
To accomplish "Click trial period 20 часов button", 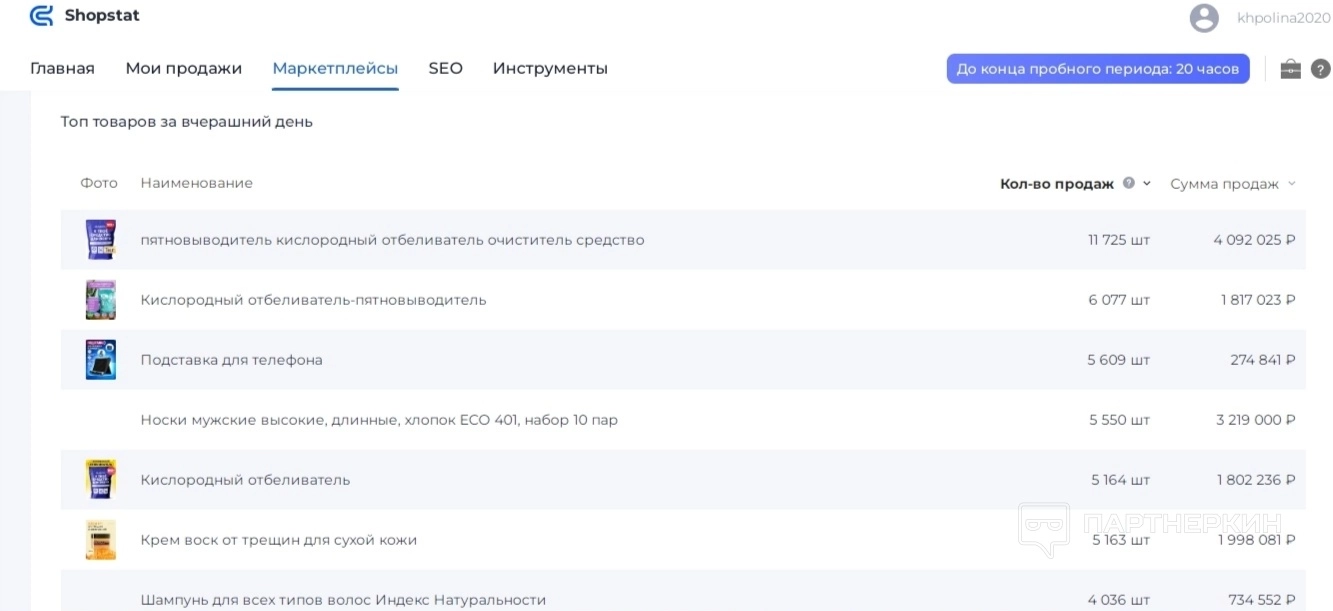I will click(x=1098, y=68).
